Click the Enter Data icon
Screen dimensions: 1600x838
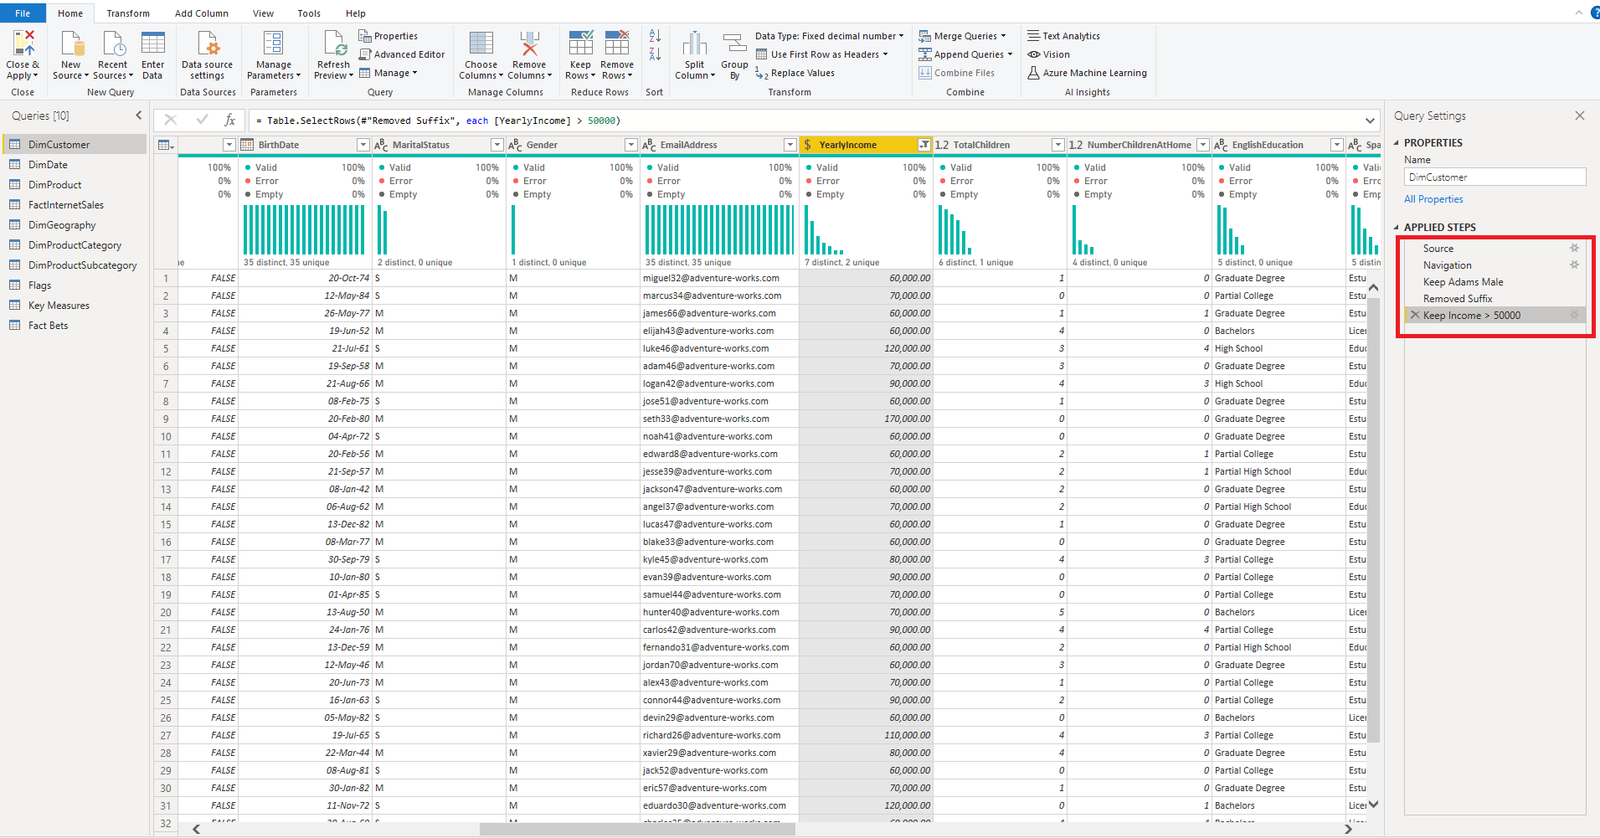153,43
